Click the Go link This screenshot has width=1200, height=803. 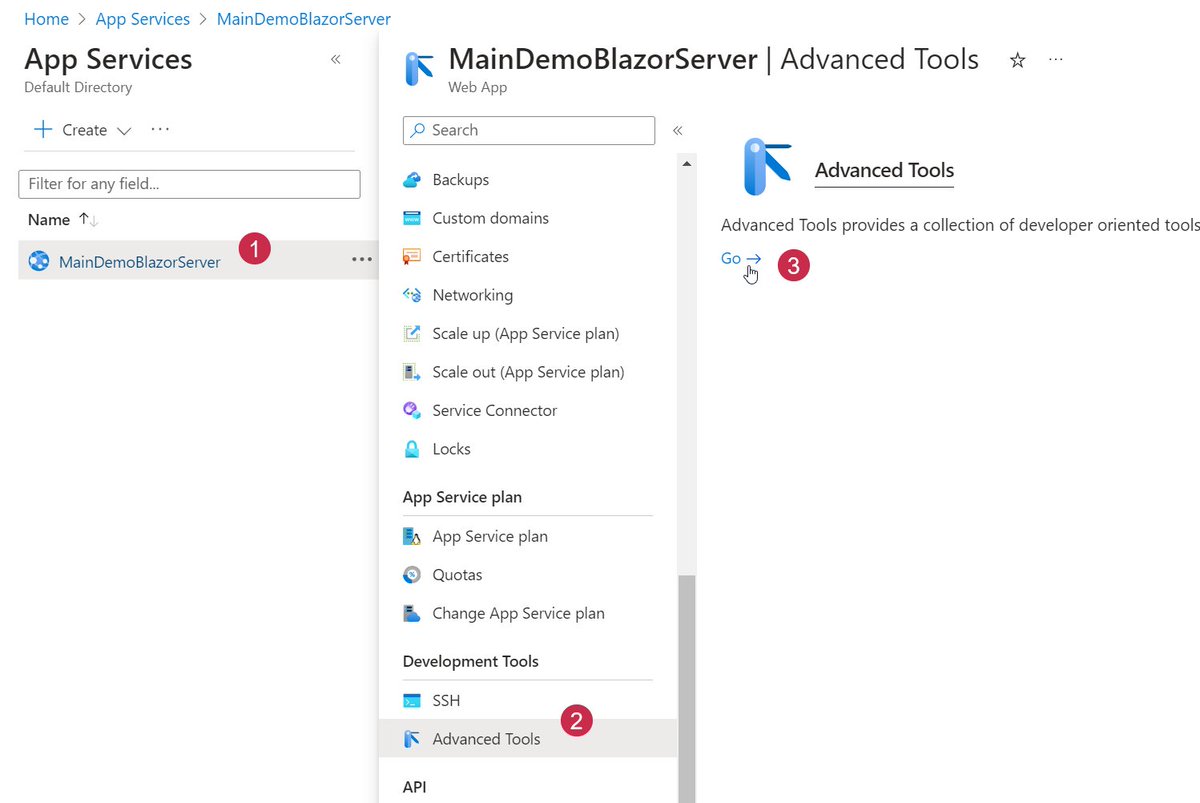[x=741, y=259]
